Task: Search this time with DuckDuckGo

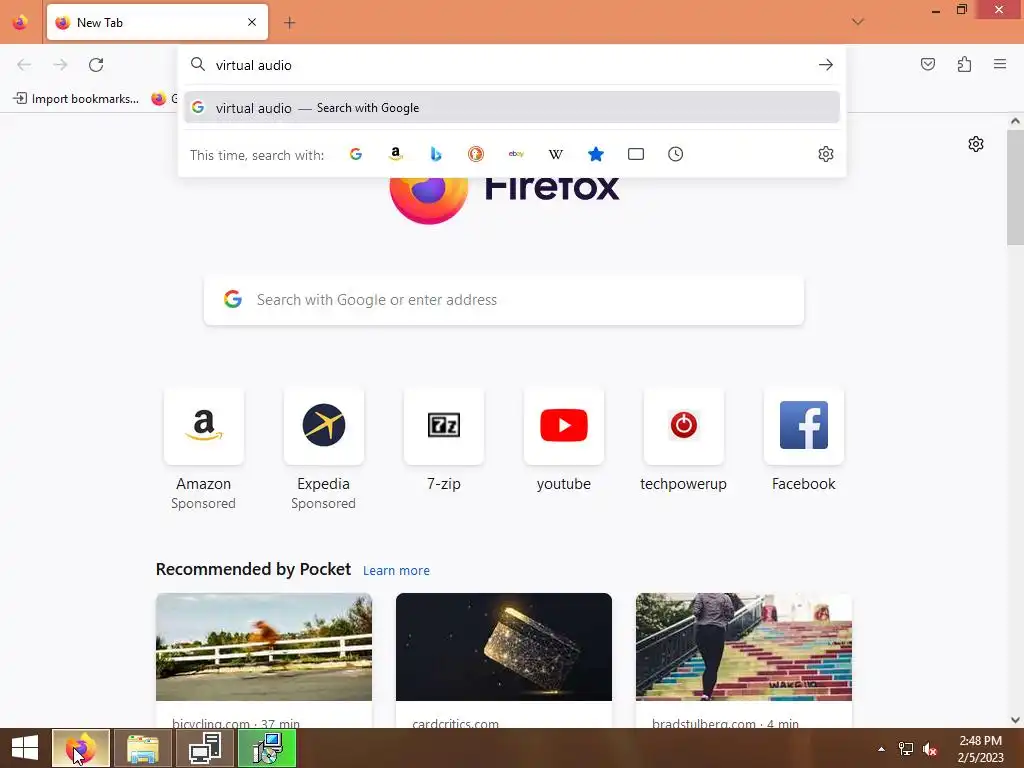Action: coord(475,154)
